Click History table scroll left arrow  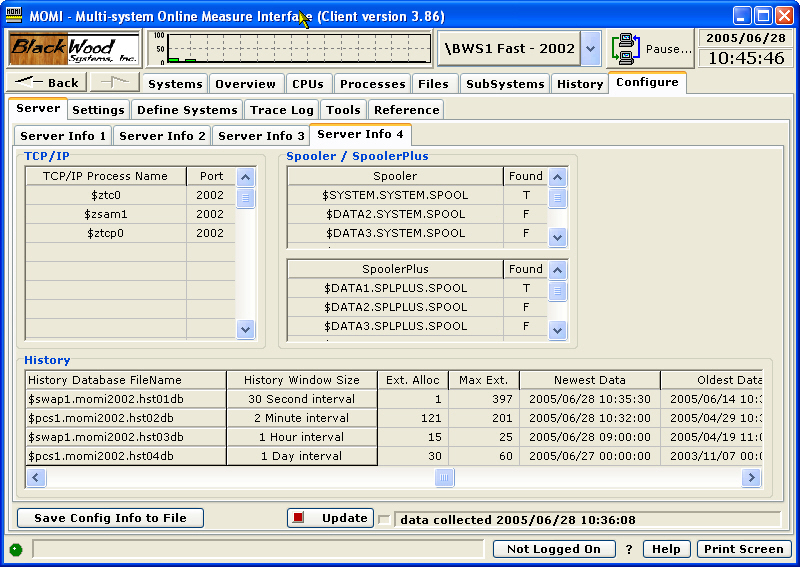[36, 478]
